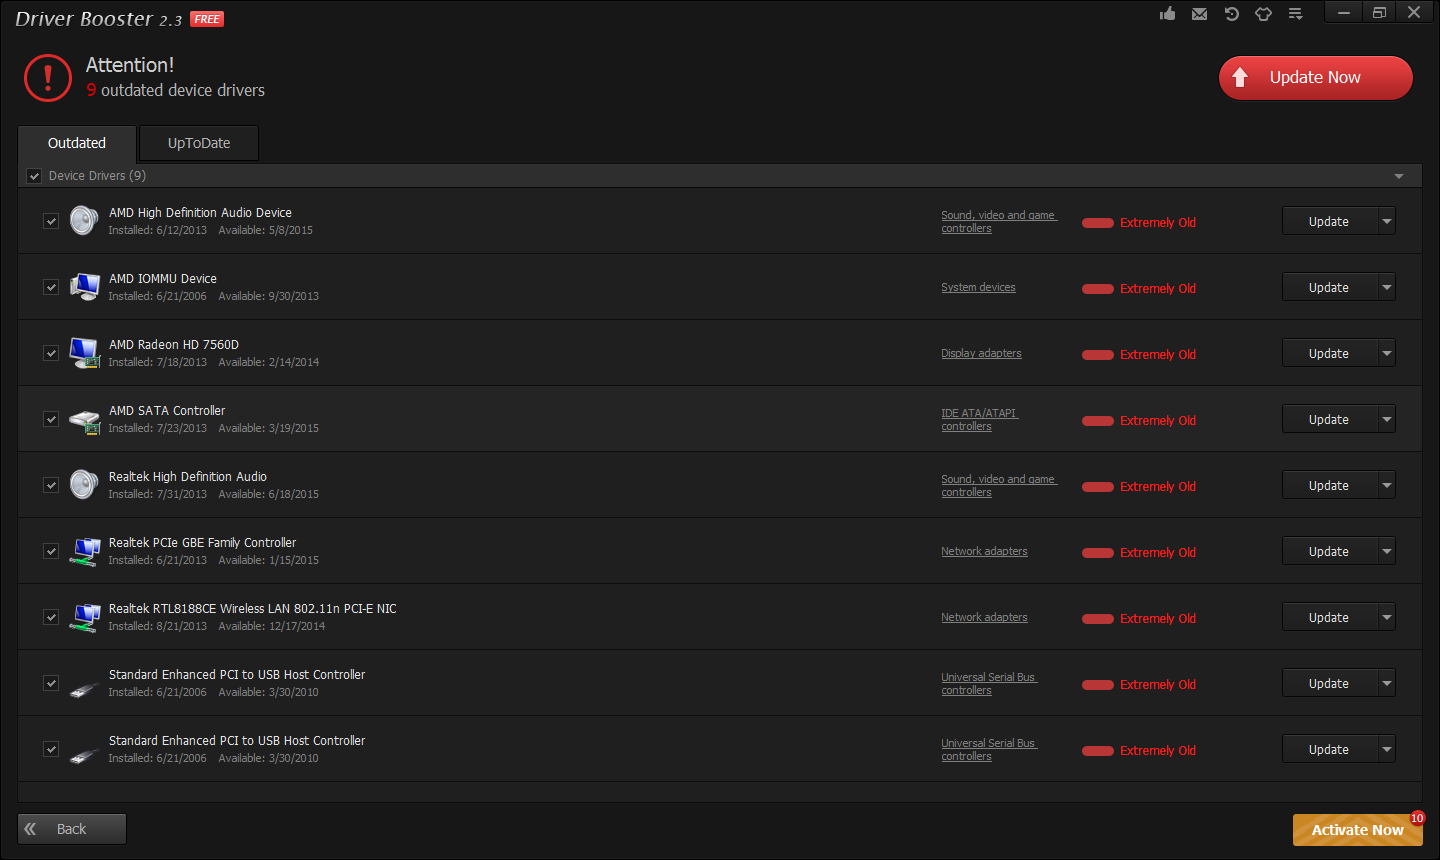Click the Activate Now button
Image resolution: width=1440 pixels, height=860 pixels.
pos(1357,830)
